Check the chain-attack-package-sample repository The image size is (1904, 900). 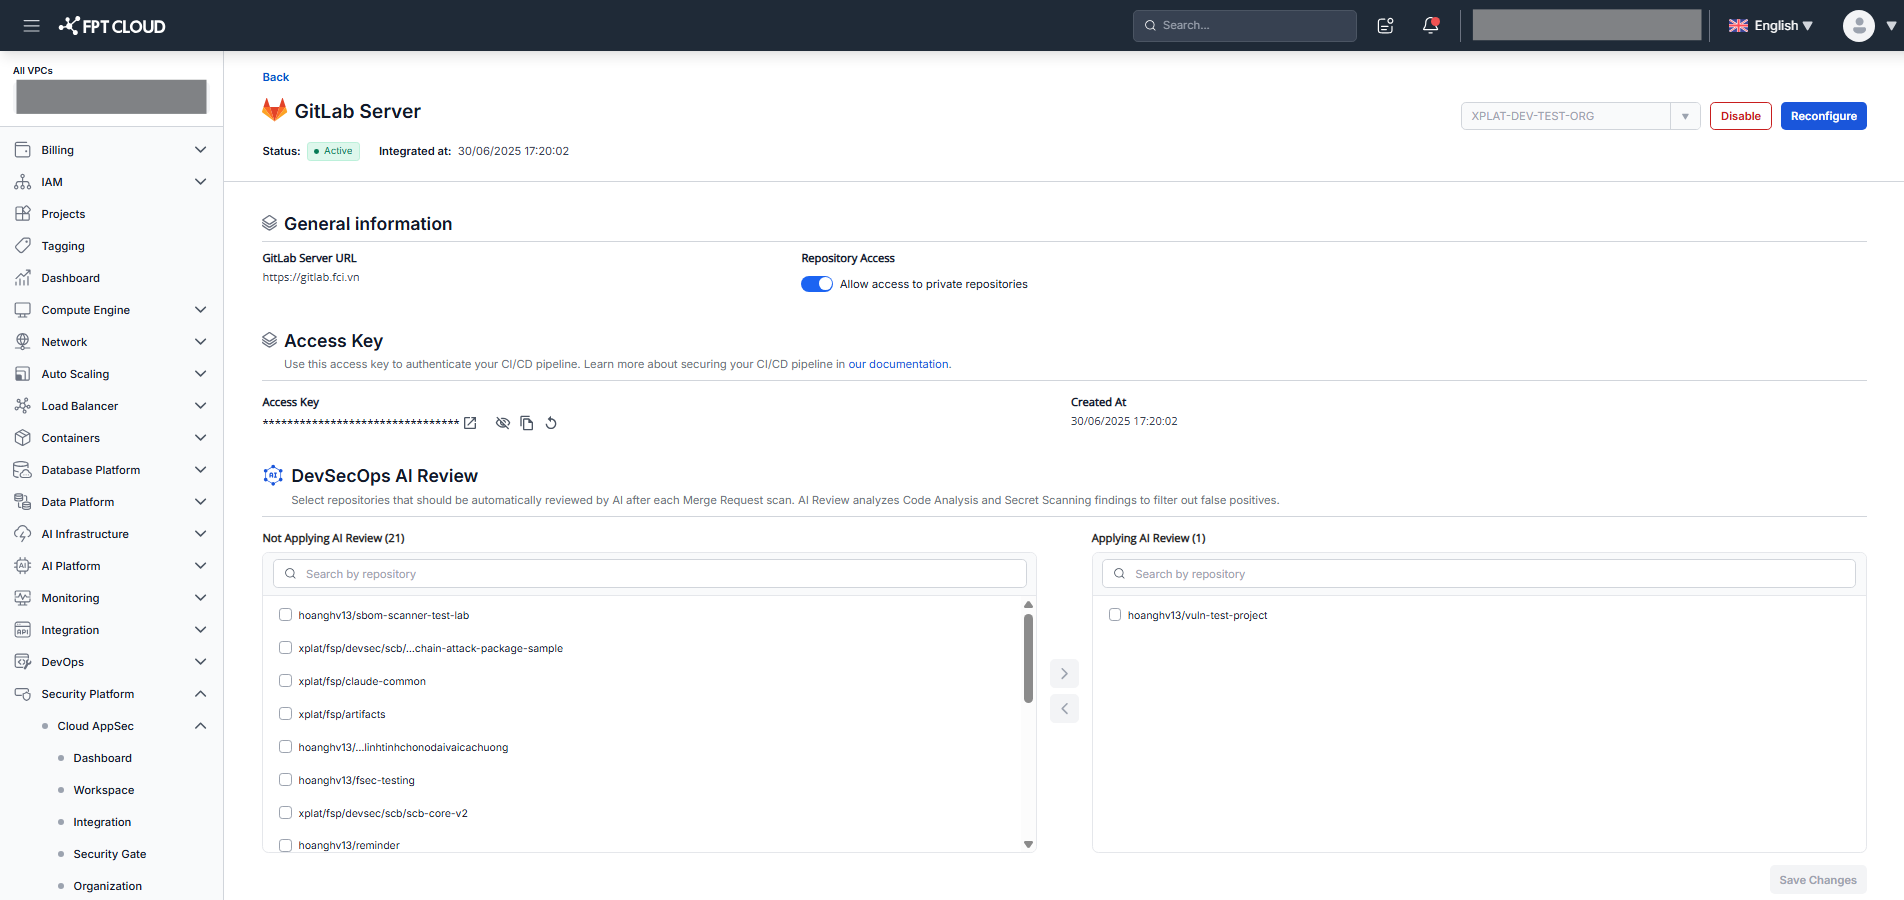coord(285,648)
